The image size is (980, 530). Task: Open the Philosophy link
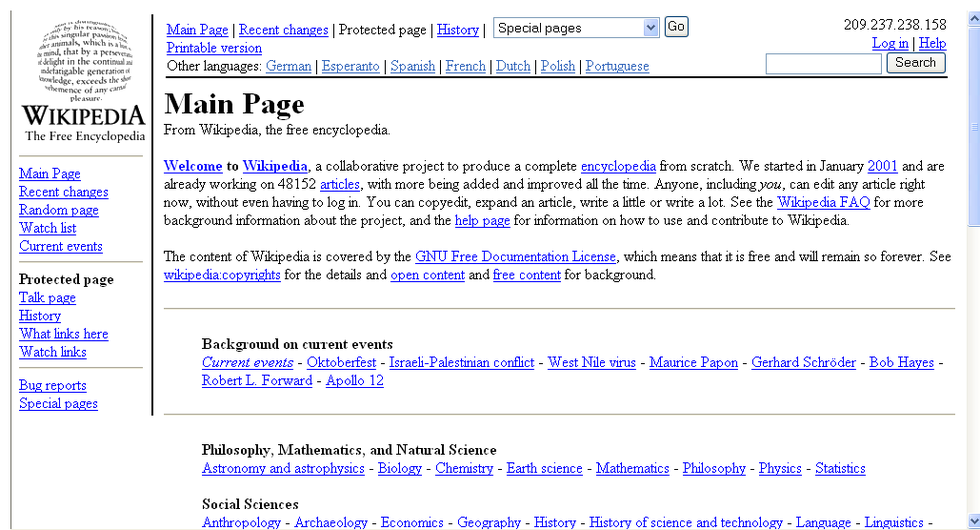point(714,468)
